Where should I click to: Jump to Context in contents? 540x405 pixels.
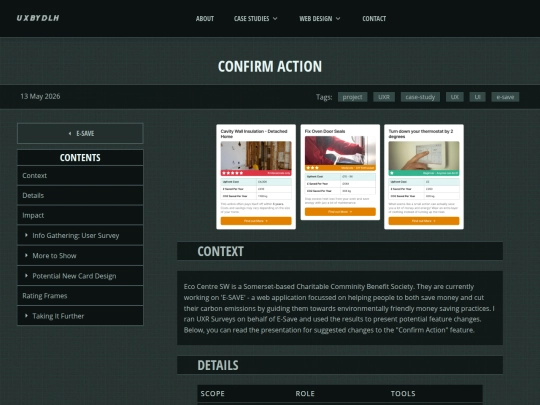pyautogui.click(x=80, y=176)
